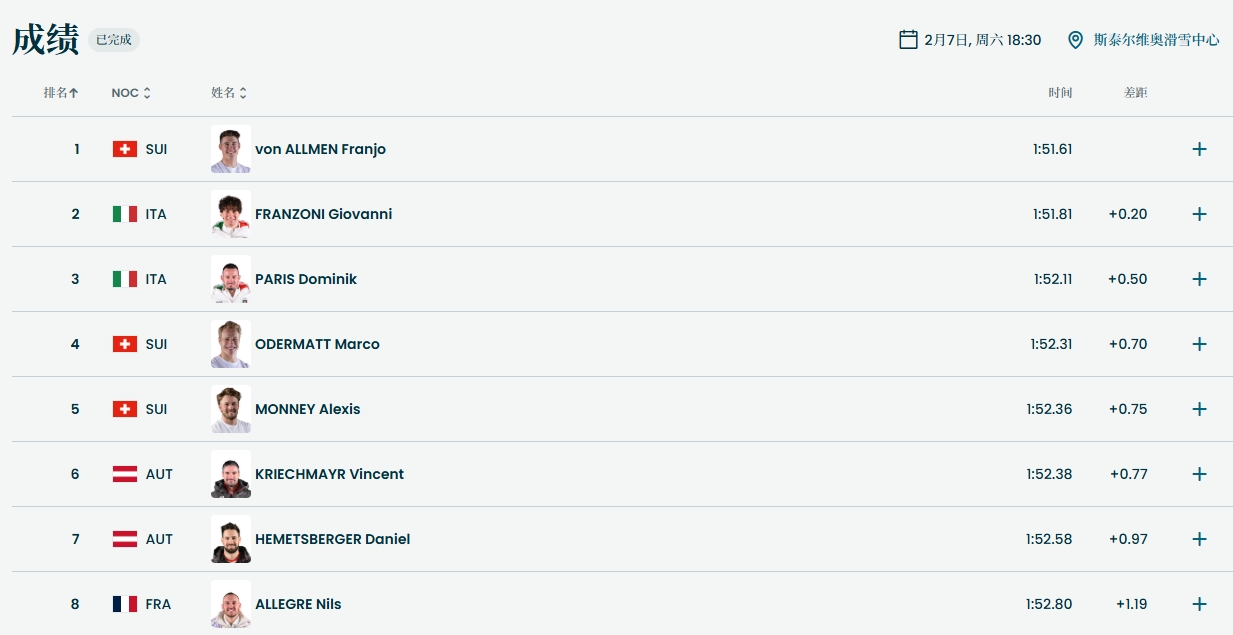Image resolution: width=1233 pixels, height=635 pixels.
Task: Sort results by 排名 column
Action: [x=61, y=93]
